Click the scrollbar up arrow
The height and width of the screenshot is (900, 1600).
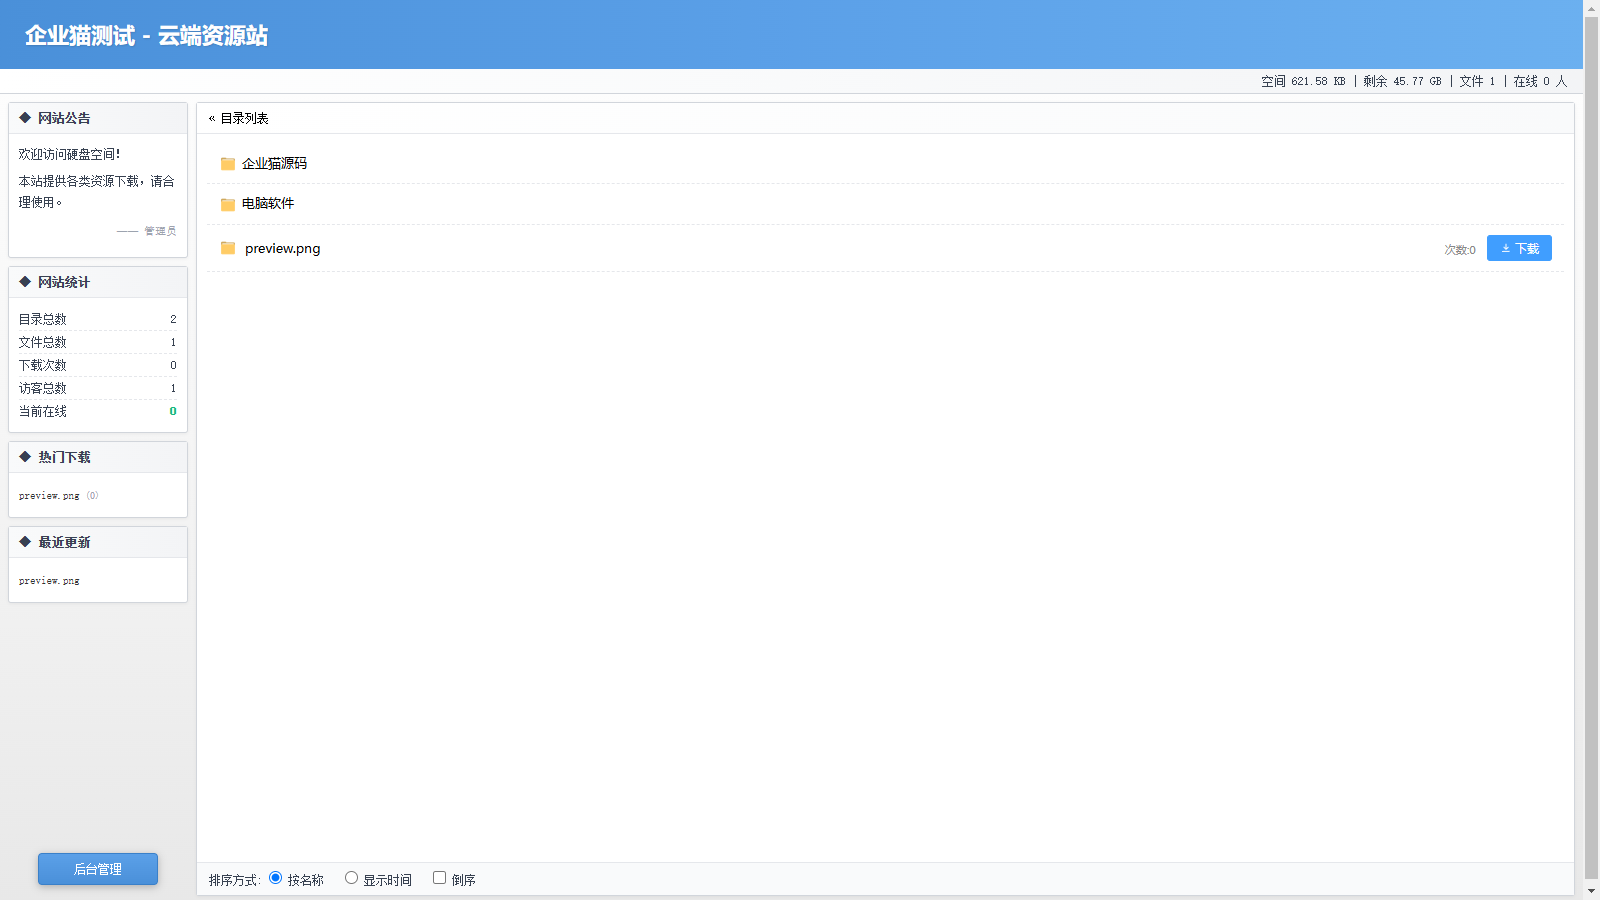(x=1591, y=8)
